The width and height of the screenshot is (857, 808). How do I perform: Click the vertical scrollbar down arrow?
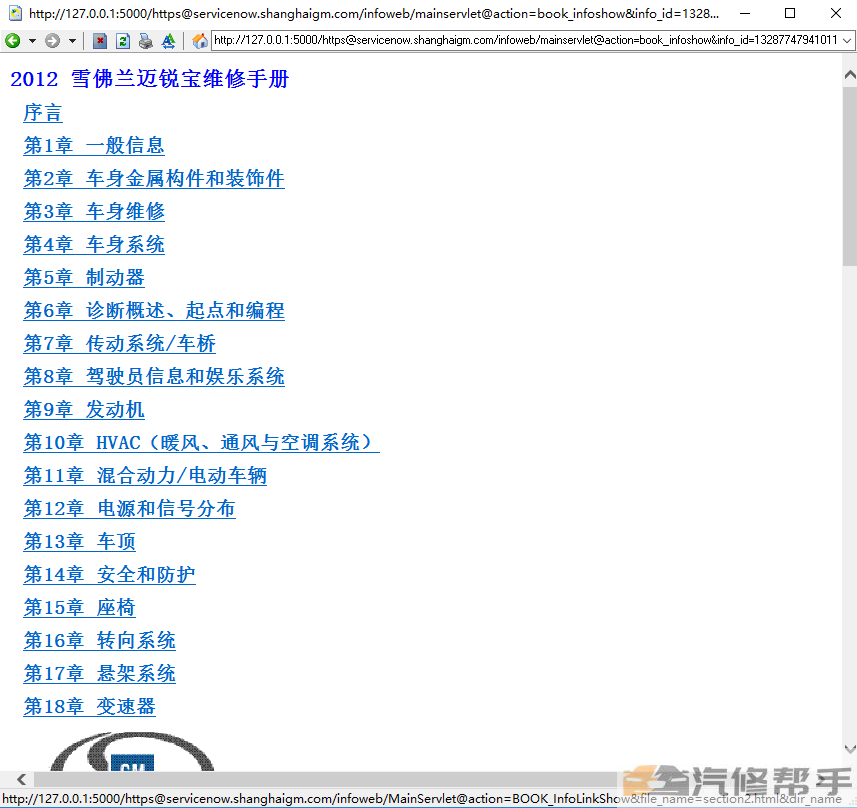pyautogui.click(x=849, y=748)
